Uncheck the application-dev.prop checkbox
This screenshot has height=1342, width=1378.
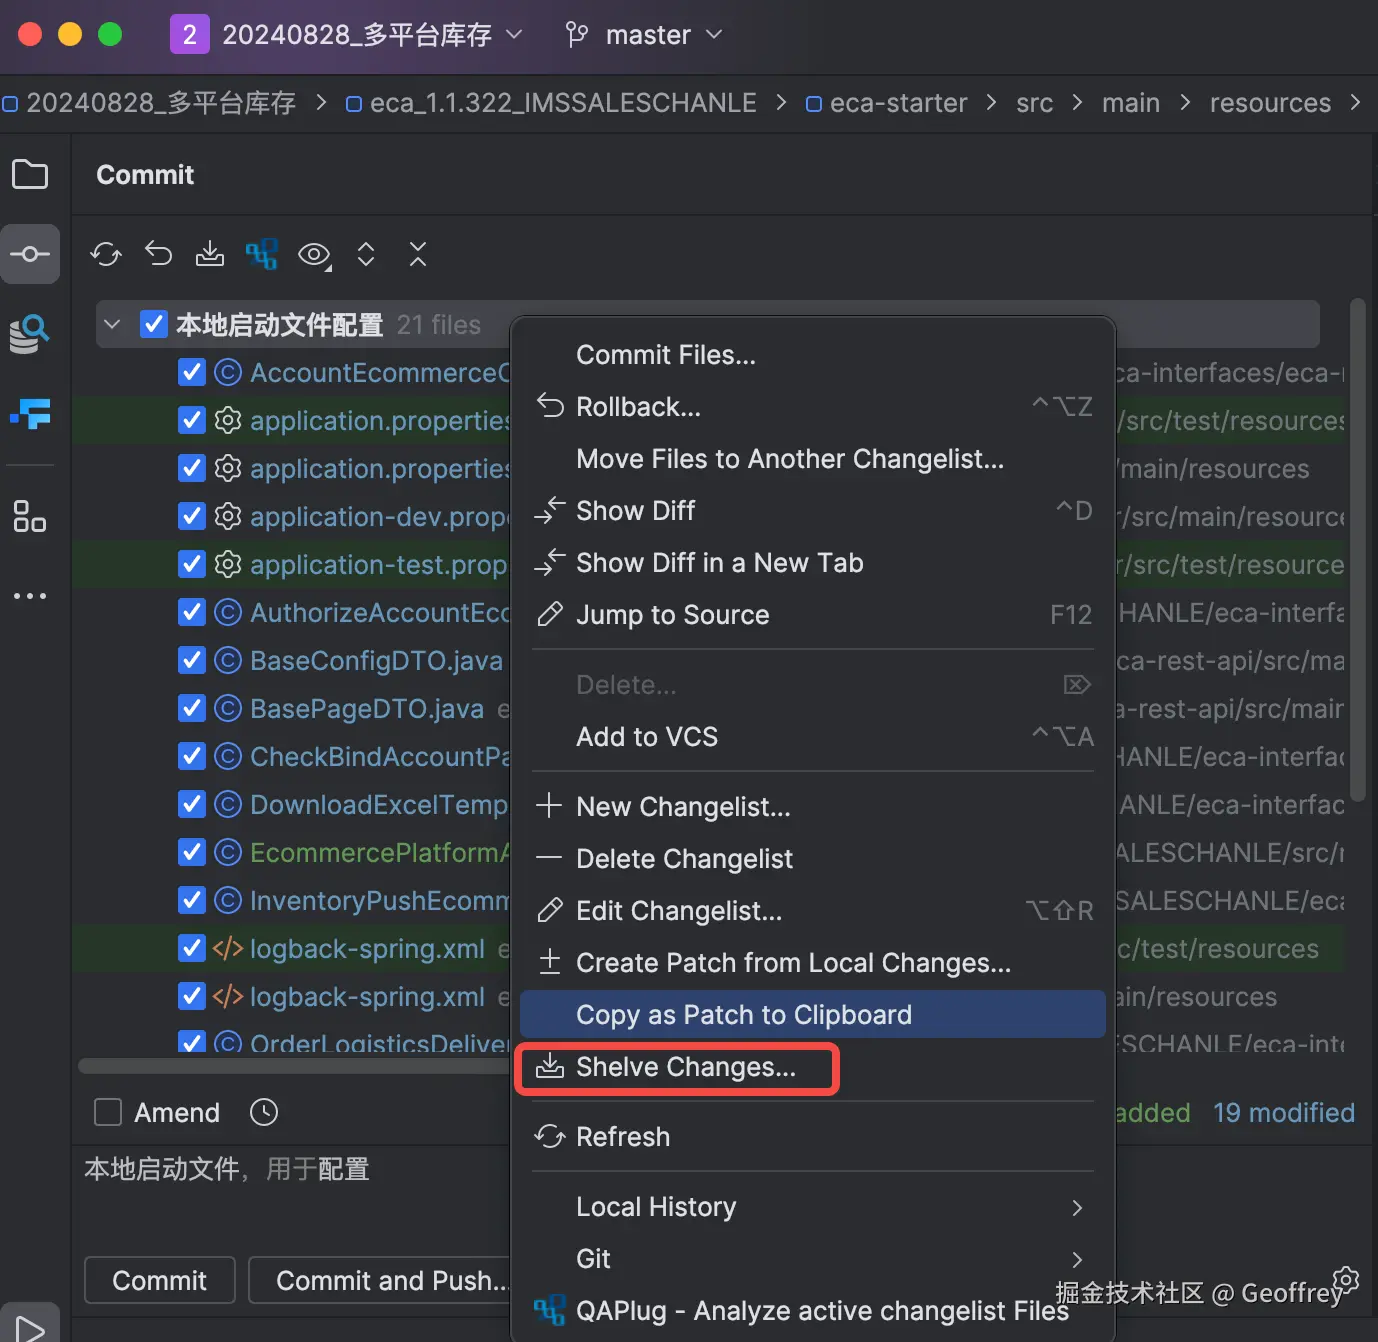pos(192,516)
